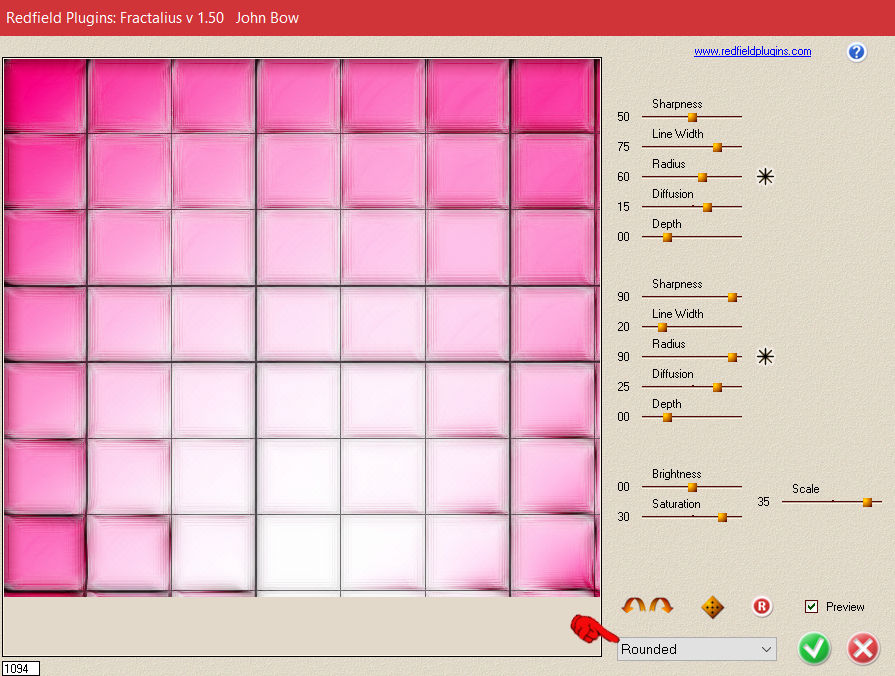The image size is (895, 676).
Task: Adjust the second Depth slider
Action: point(667,417)
